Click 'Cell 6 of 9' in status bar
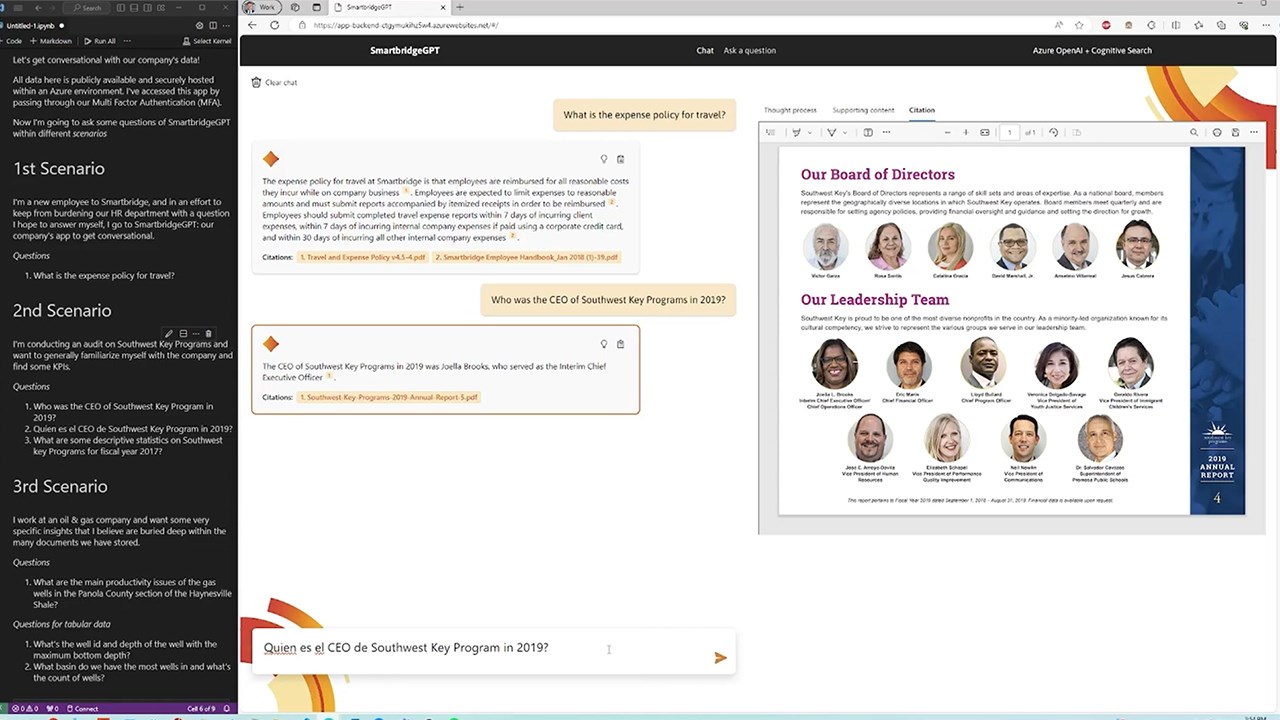 [202, 708]
